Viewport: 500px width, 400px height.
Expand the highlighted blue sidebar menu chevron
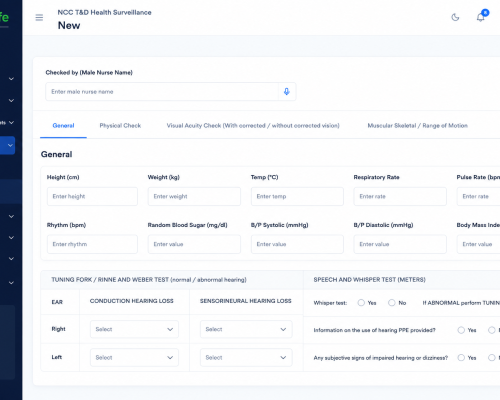tap(10, 145)
